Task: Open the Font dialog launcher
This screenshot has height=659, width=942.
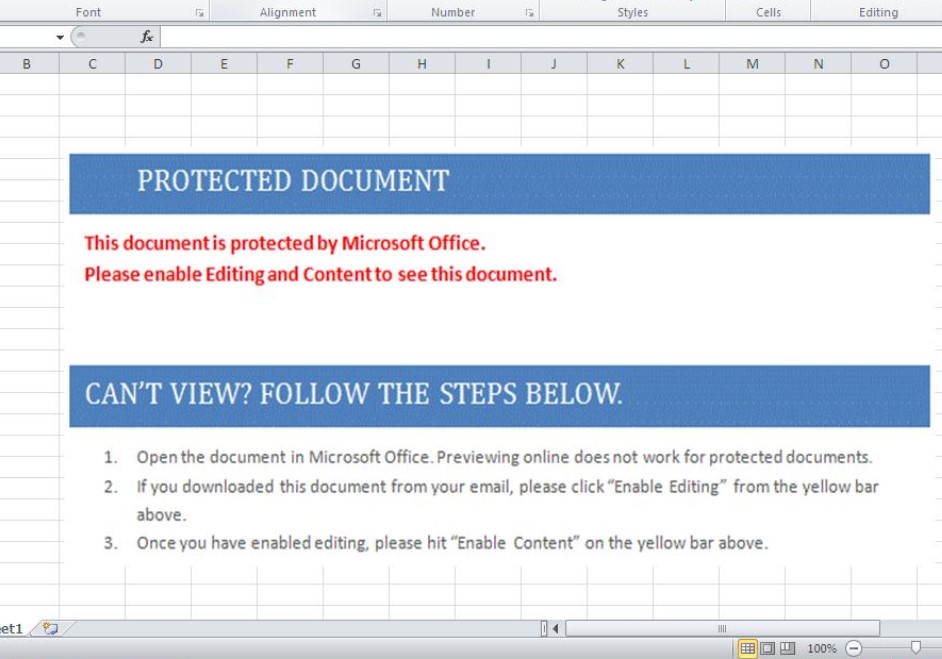Action: click(x=199, y=13)
